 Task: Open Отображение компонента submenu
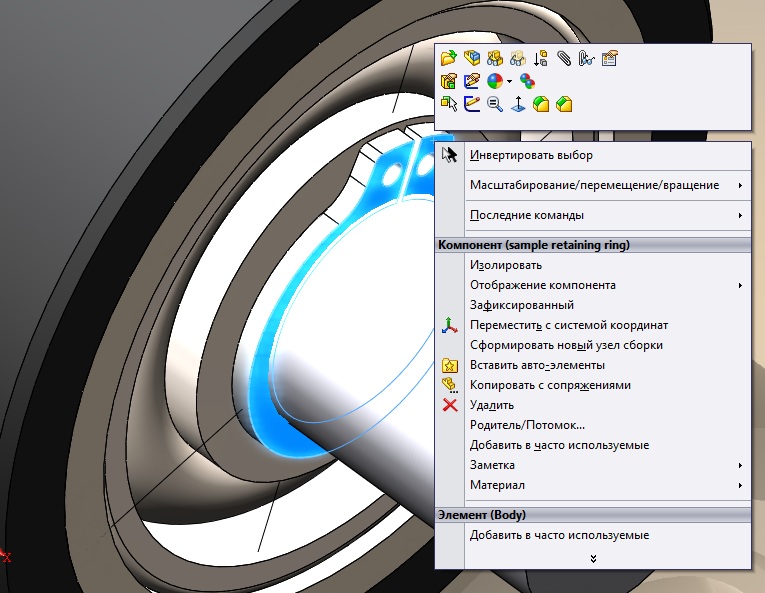543,285
